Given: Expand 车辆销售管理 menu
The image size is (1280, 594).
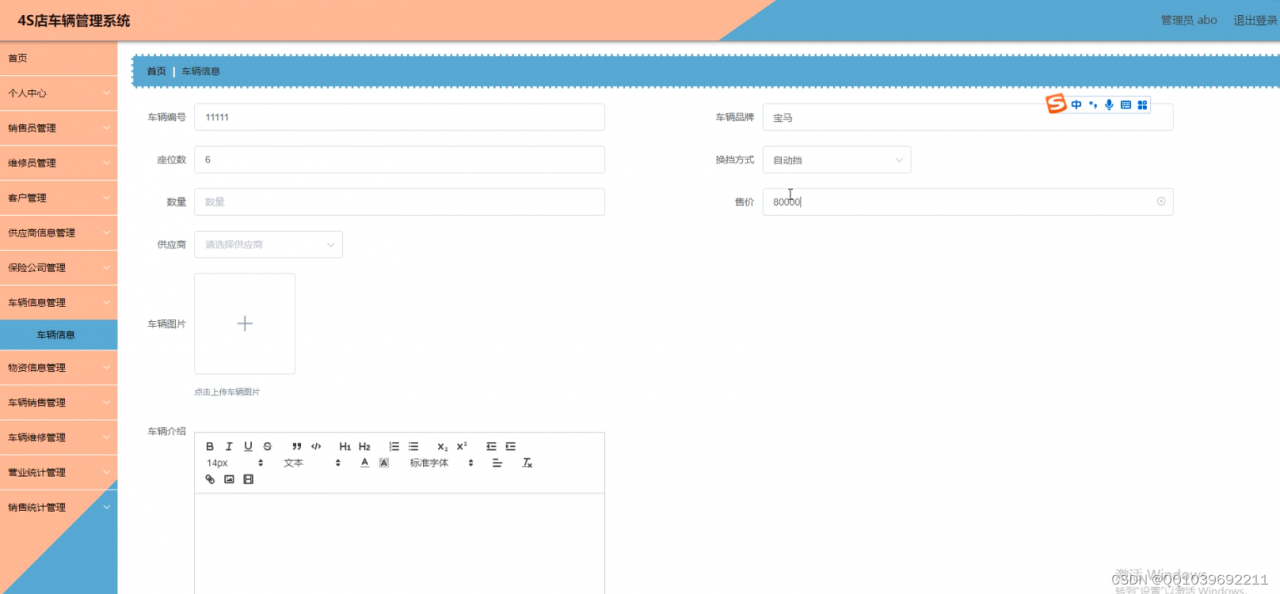Looking at the screenshot, I should pos(58,402).
